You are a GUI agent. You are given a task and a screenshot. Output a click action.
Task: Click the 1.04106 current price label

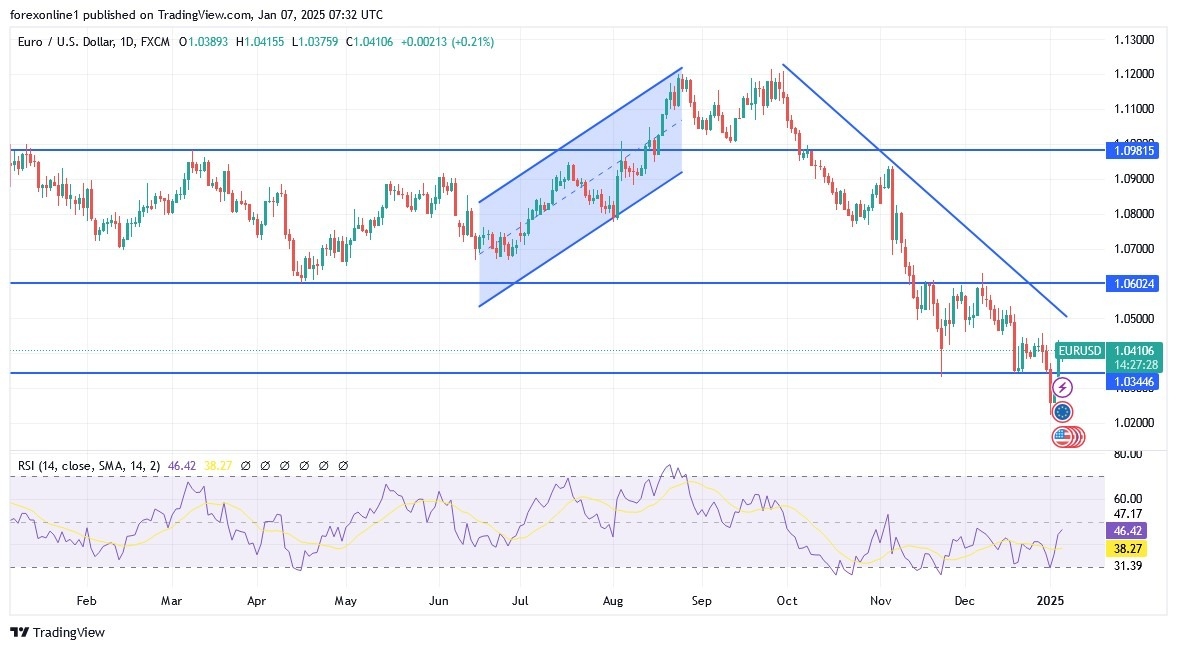point(1131,351)
